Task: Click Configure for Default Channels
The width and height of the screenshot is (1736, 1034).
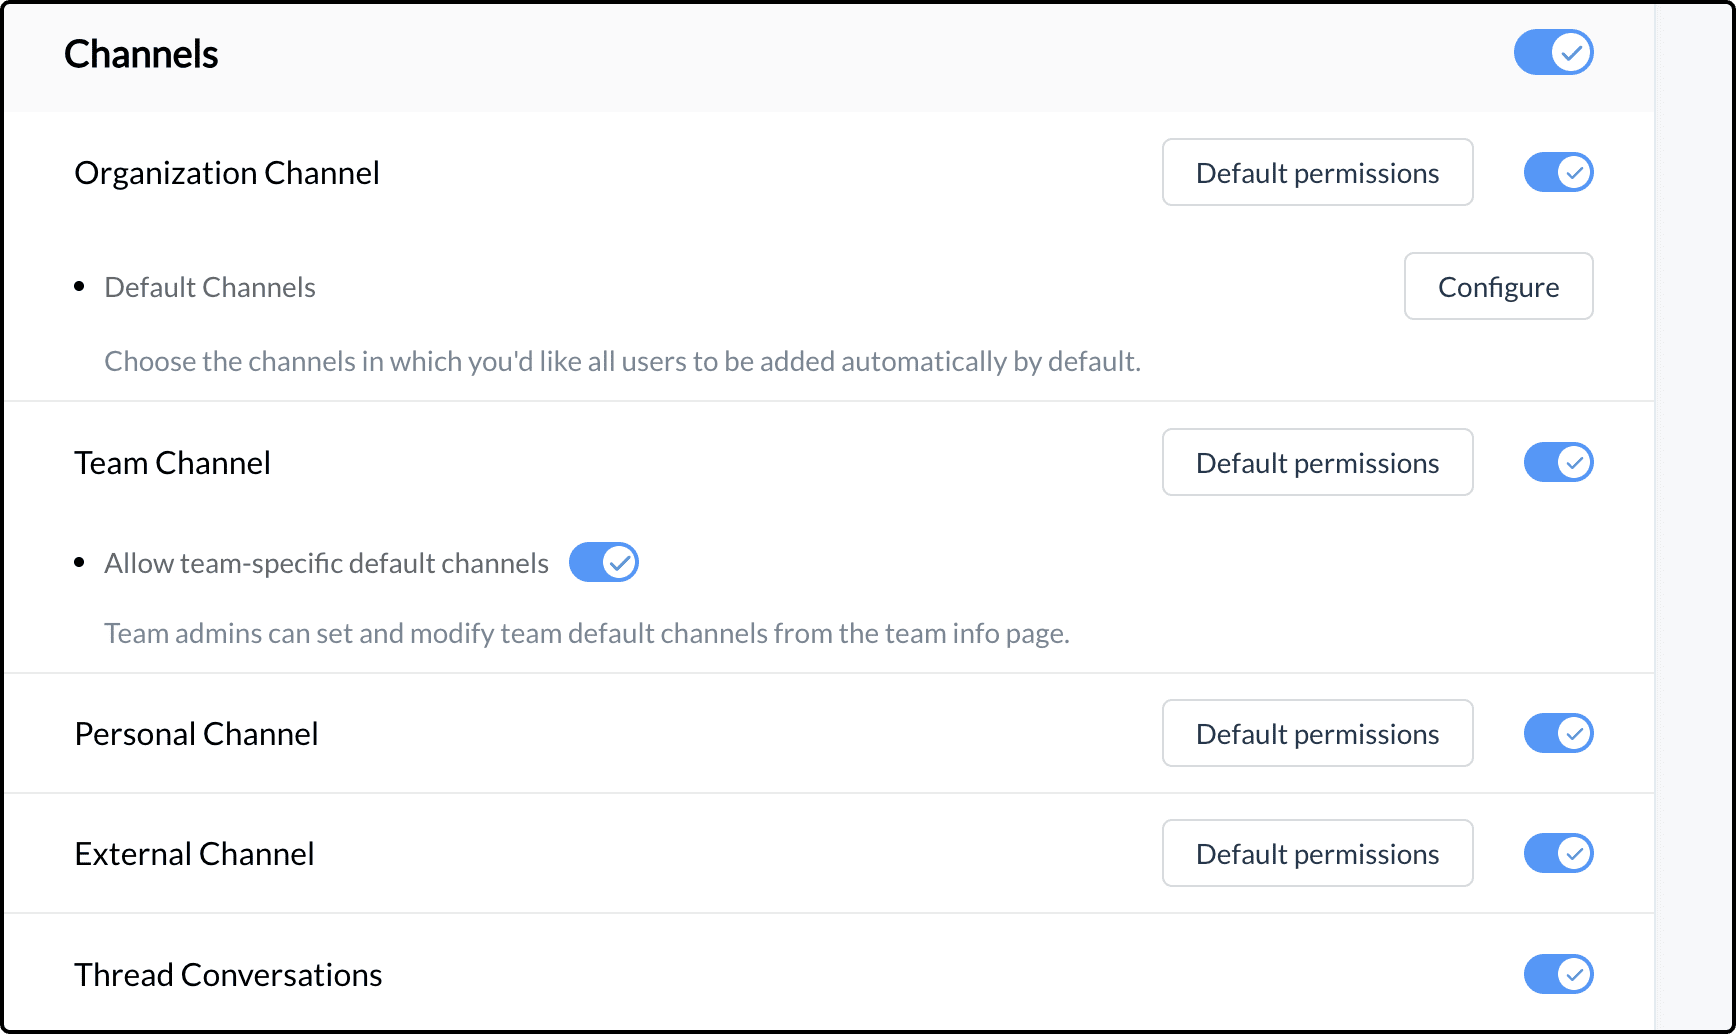Action: [1498, 286]
